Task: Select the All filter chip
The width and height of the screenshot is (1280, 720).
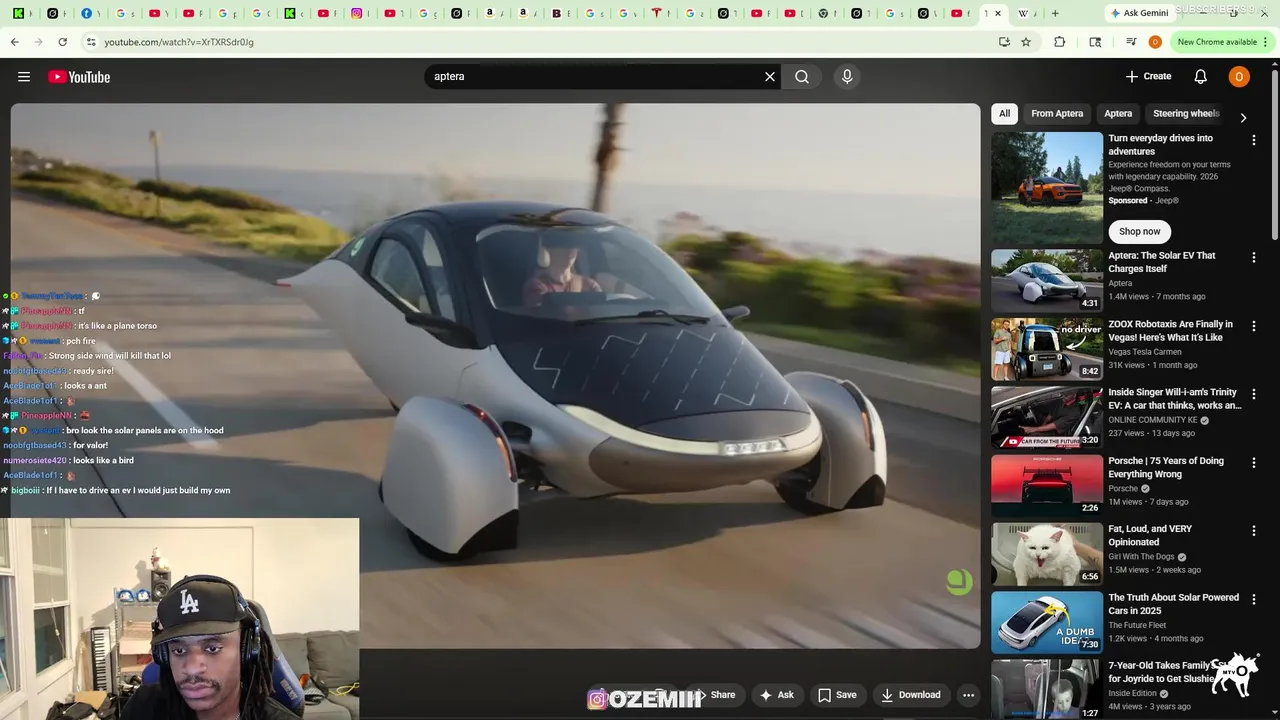Action: [1004, 114]
